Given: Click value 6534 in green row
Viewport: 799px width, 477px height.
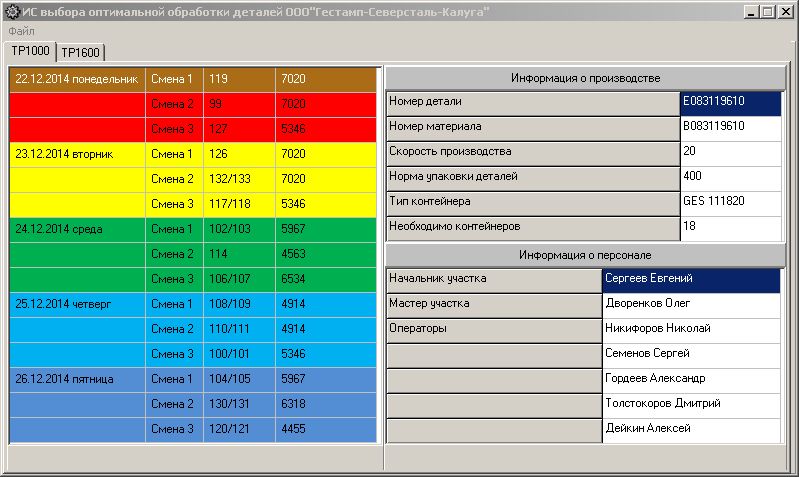Looking at the screenshot, I should click(326, 279).
